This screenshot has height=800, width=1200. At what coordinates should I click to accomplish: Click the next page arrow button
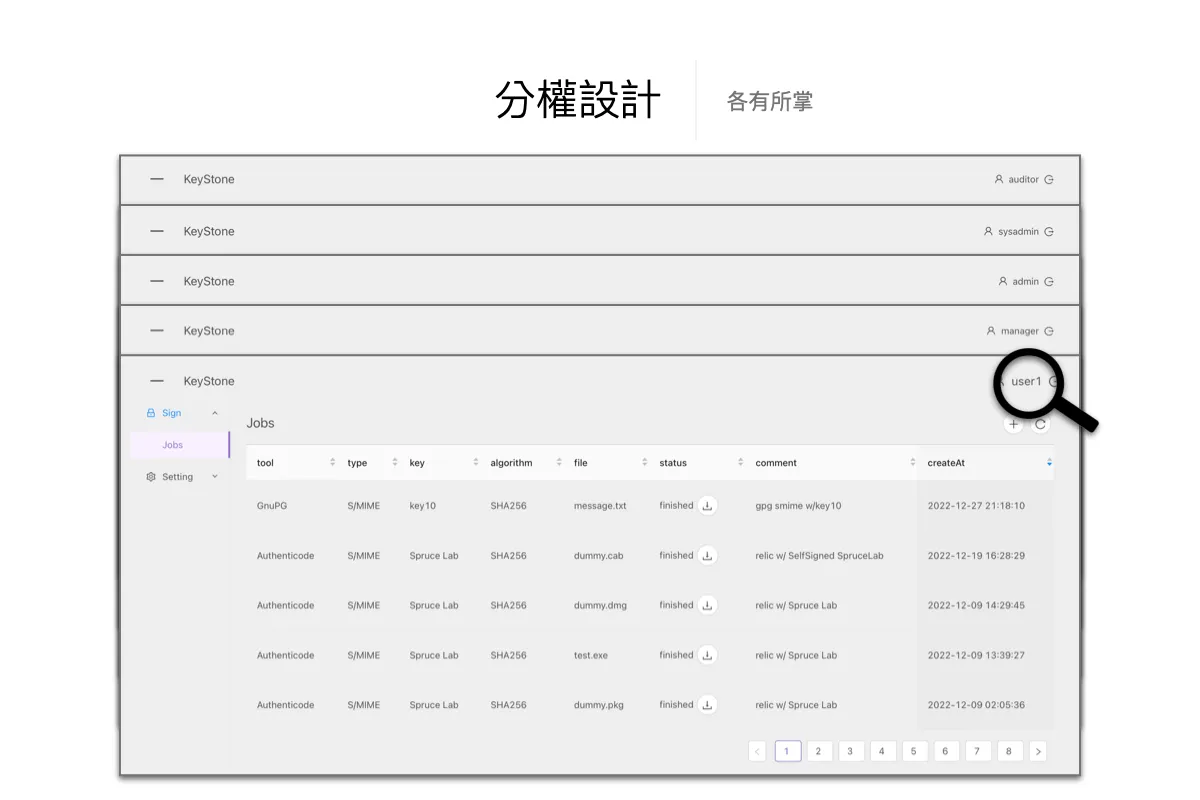(1038, 751)
